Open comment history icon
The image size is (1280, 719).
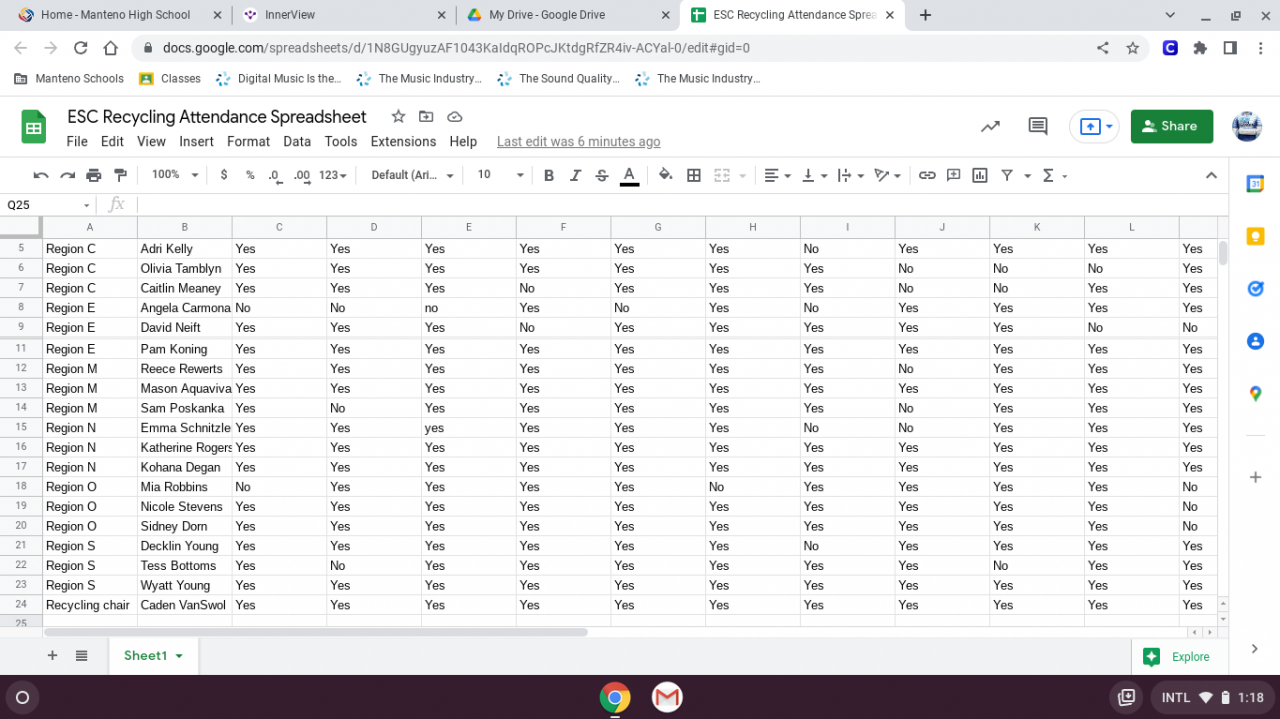[1038, 126]
